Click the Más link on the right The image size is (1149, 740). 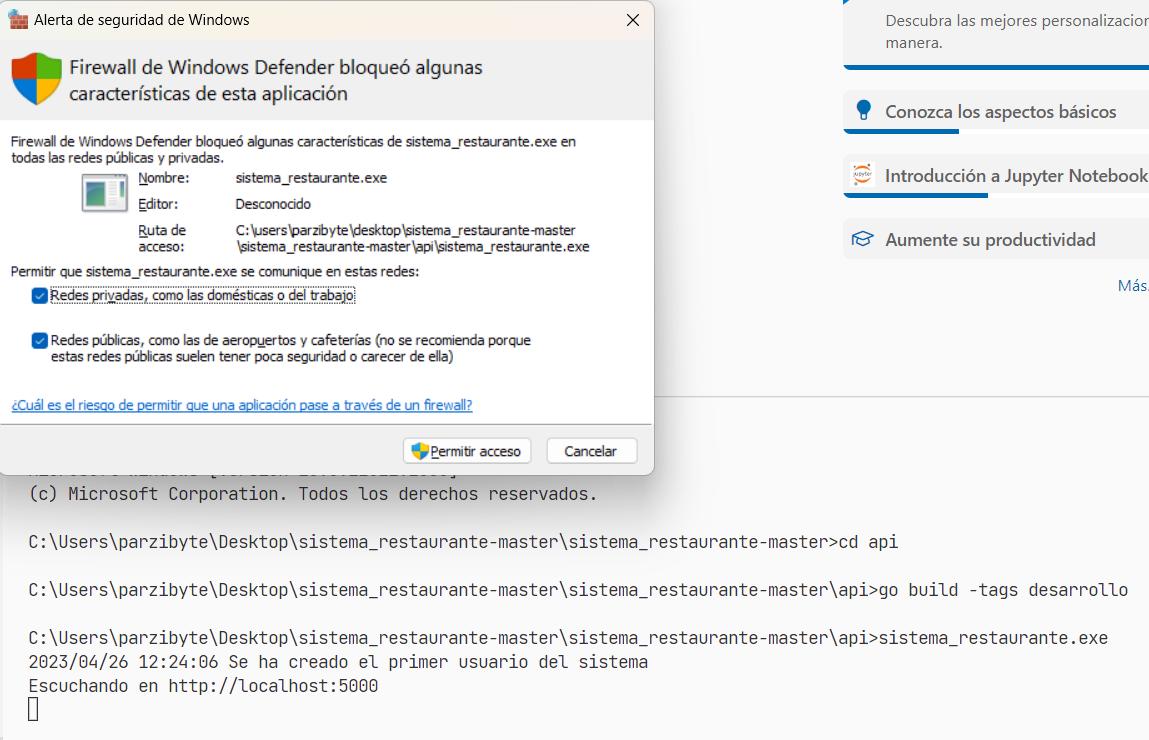(1132, 286)
